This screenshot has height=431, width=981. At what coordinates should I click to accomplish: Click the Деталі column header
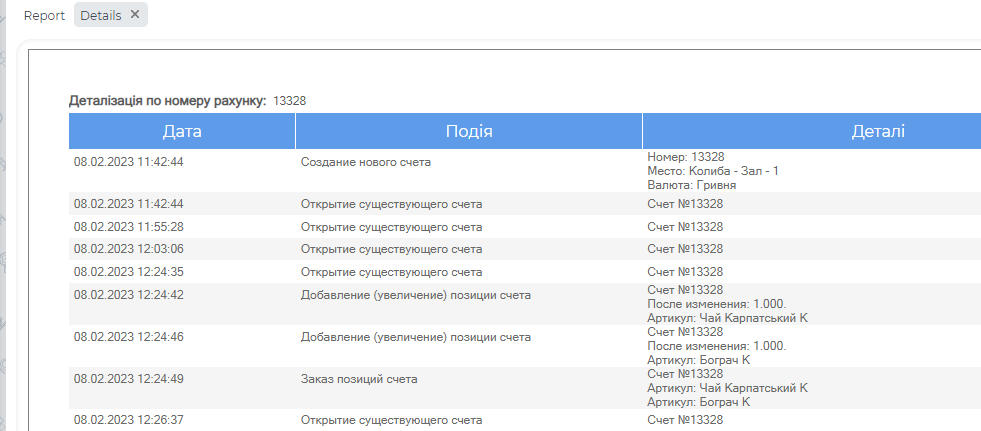point(878,131)
